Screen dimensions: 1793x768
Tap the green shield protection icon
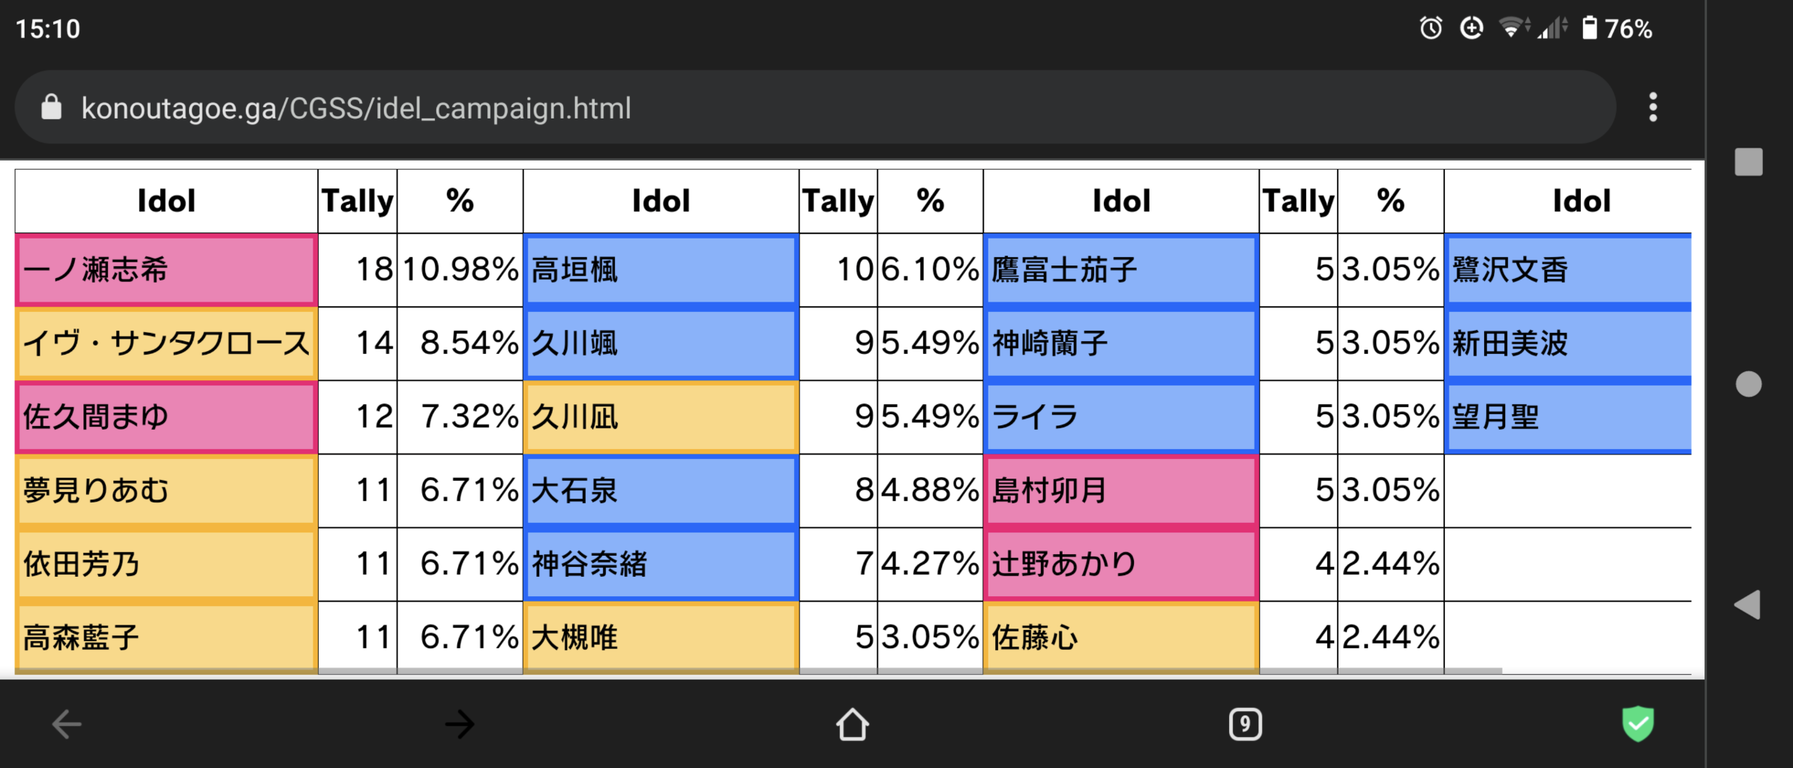(x=1638, y=723)
